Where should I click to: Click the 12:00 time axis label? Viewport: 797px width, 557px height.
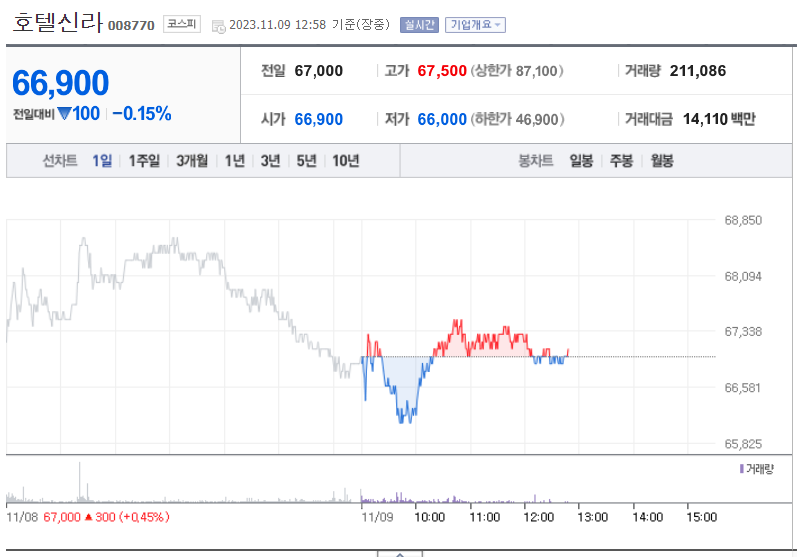tap(539, 517)
